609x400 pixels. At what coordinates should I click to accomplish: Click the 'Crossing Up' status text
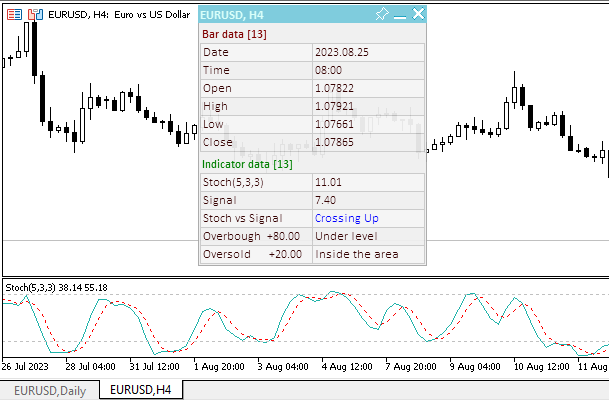[x=346, y=218]
